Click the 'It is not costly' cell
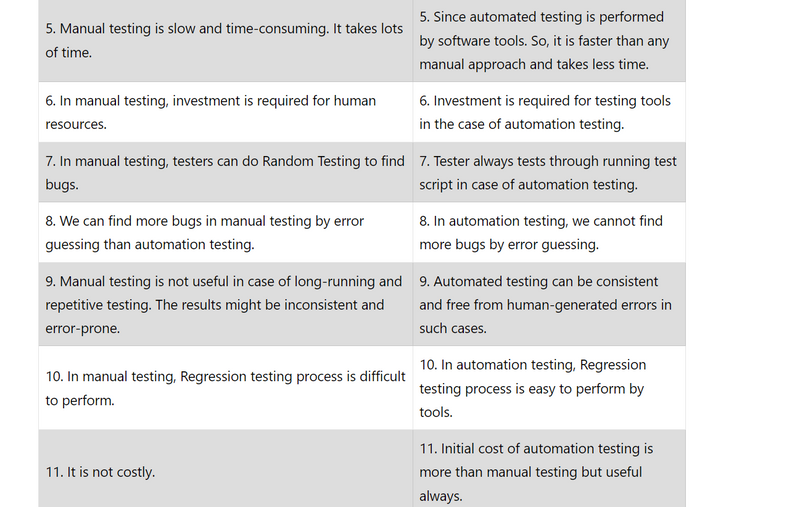 (x=225, y=472)
